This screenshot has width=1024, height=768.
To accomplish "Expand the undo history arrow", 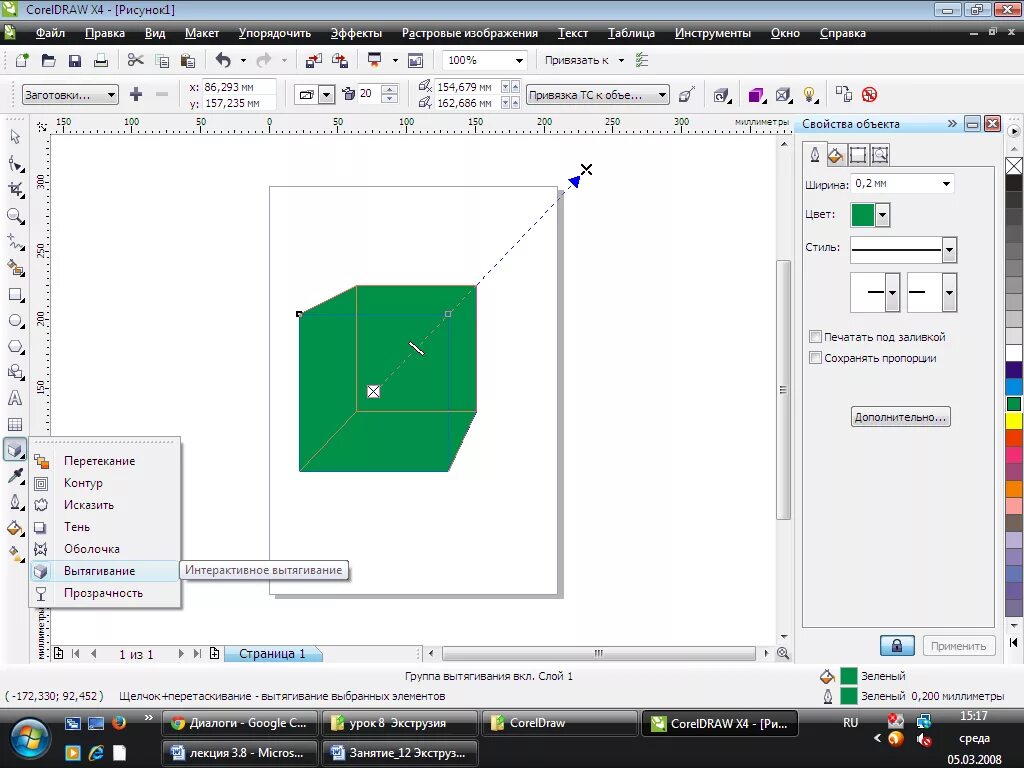I will click(243, 61).
